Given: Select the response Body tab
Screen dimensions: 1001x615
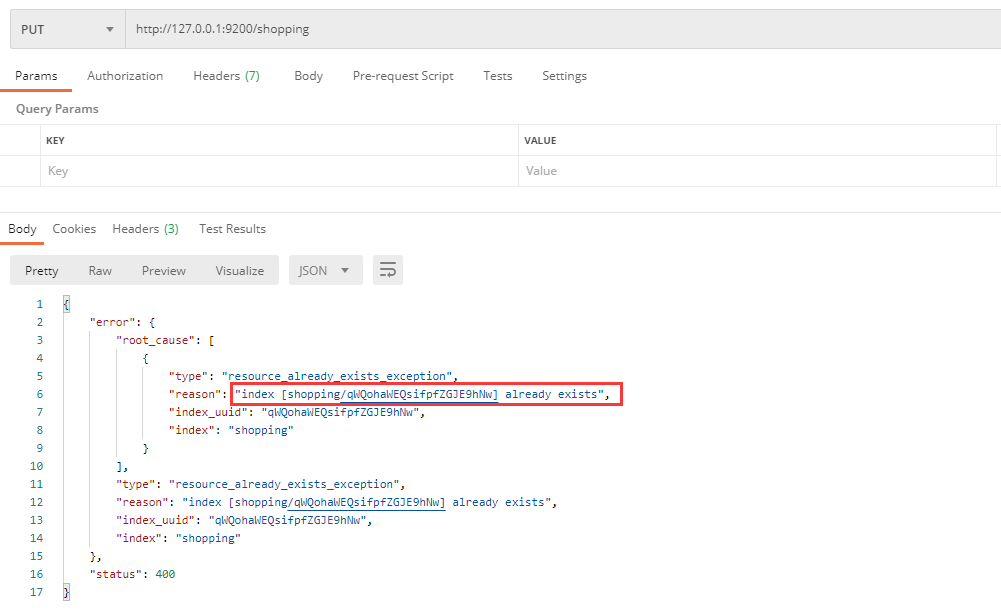Looking at the screenshot, I should point(22,229).
